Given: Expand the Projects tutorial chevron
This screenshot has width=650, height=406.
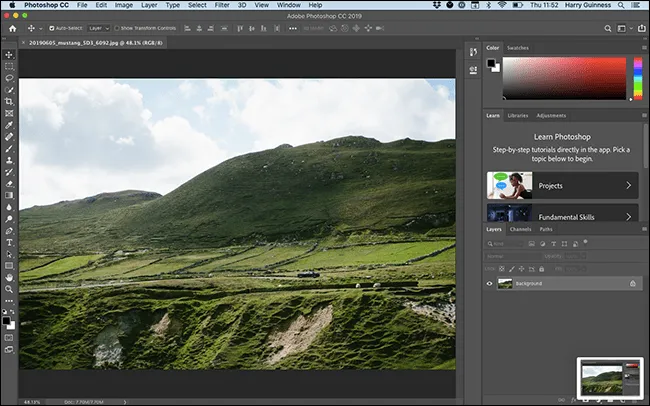Looking at the screenshot, I should pos(628,185).
